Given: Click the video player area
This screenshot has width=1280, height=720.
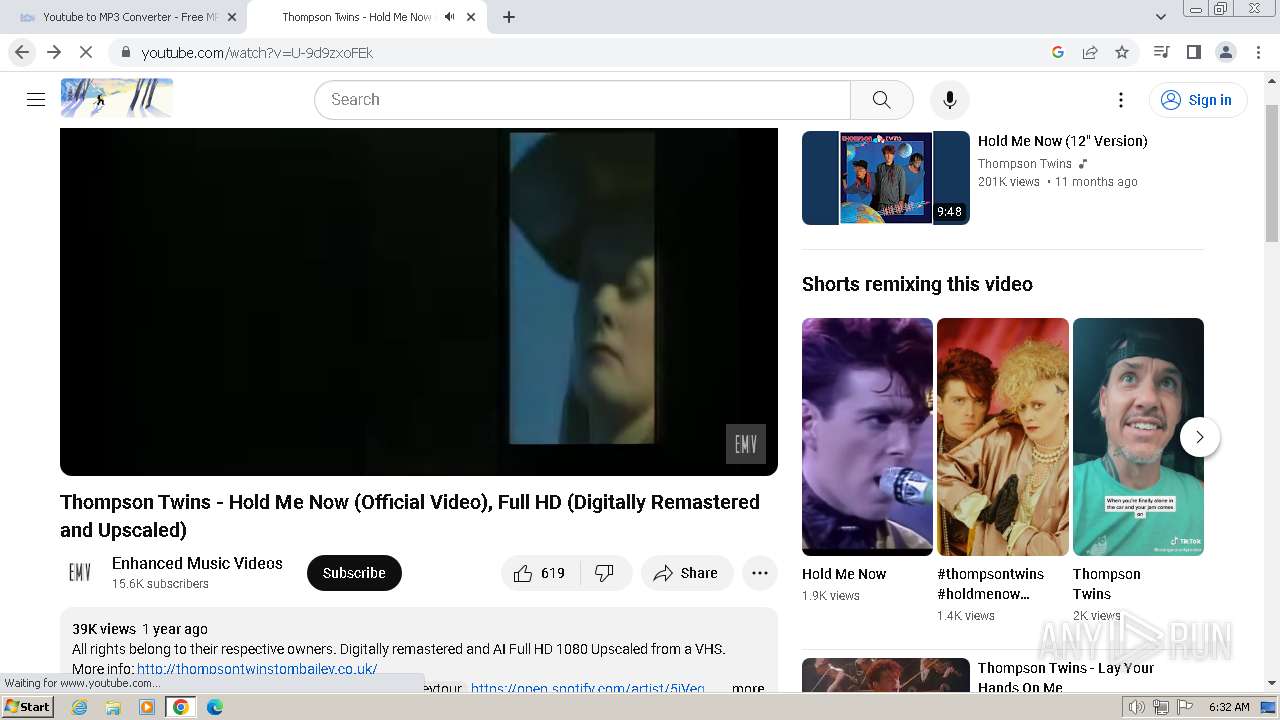Looking at the screenshot, I should tap(419, 301).
